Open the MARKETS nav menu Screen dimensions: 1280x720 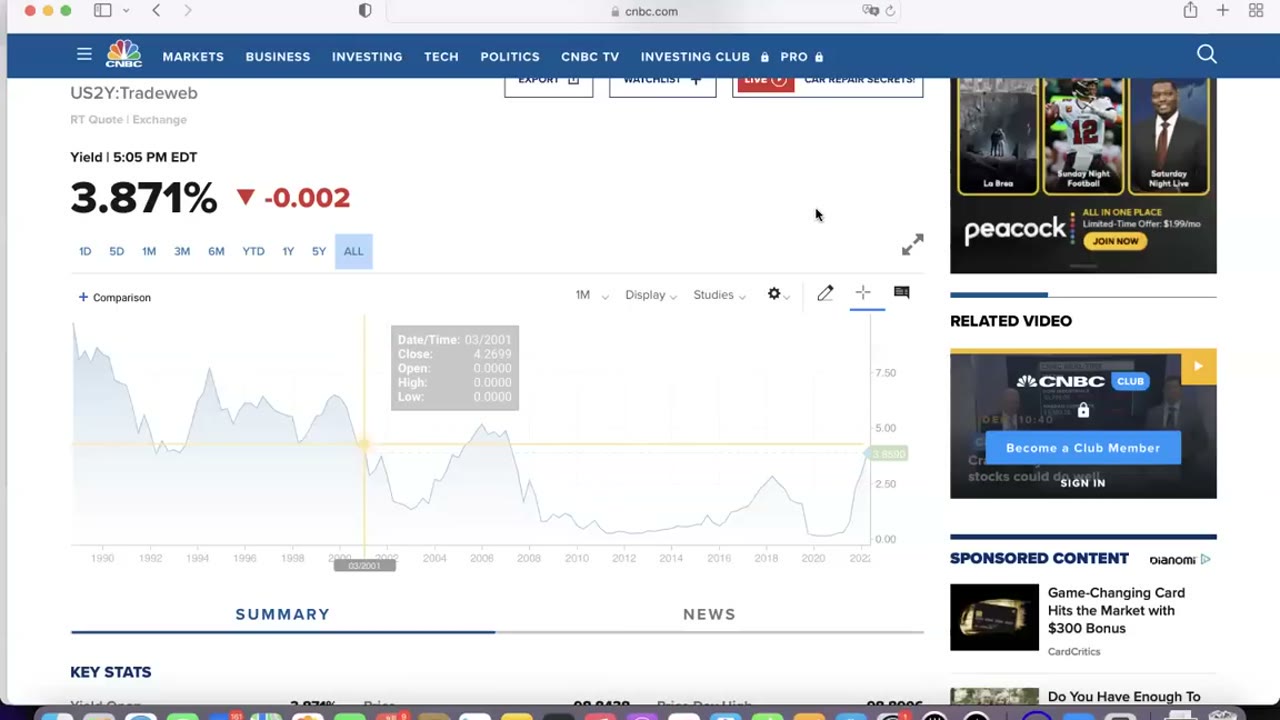point(193,57)
